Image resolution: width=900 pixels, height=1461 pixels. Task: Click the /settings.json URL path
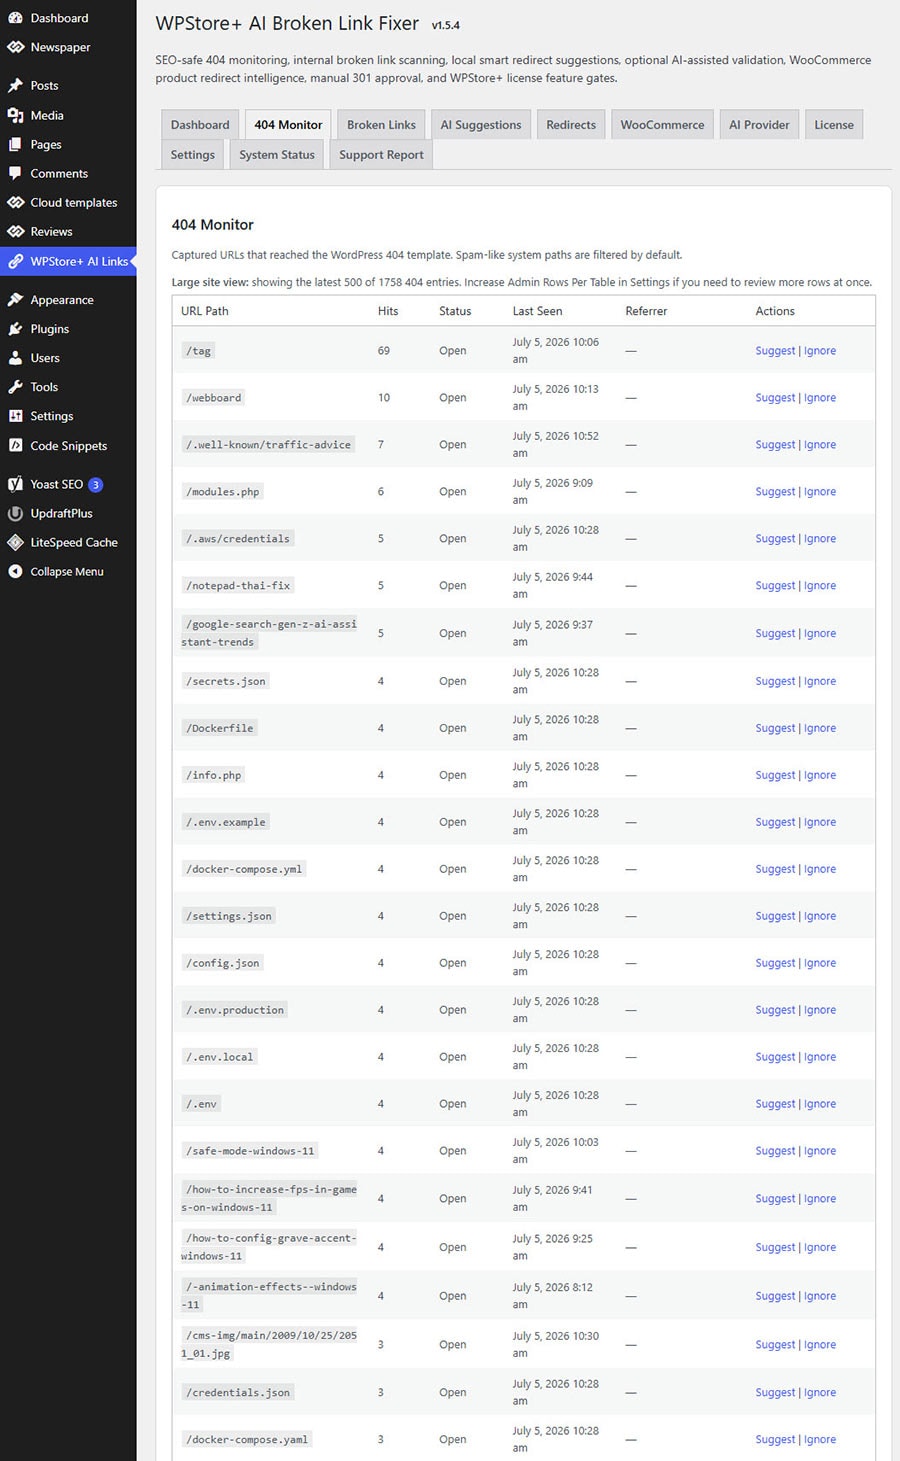click(229, 916)
